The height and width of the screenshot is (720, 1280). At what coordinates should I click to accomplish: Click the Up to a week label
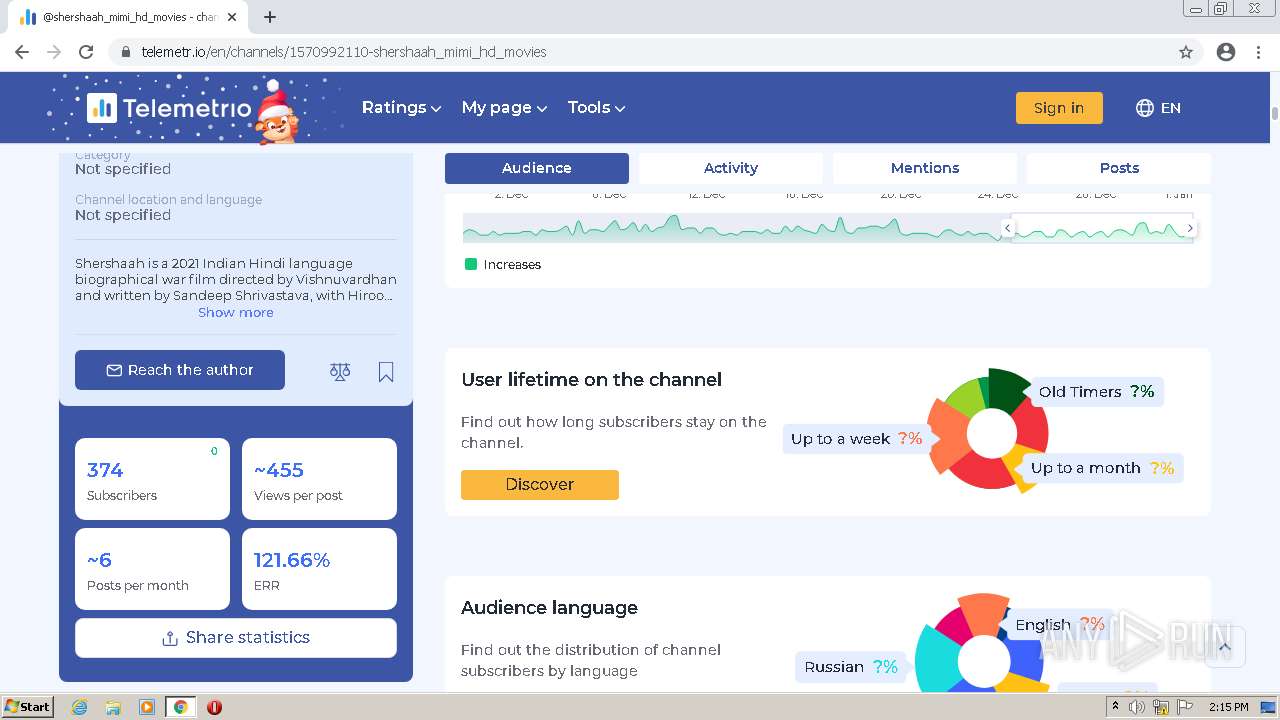(856, 439)
